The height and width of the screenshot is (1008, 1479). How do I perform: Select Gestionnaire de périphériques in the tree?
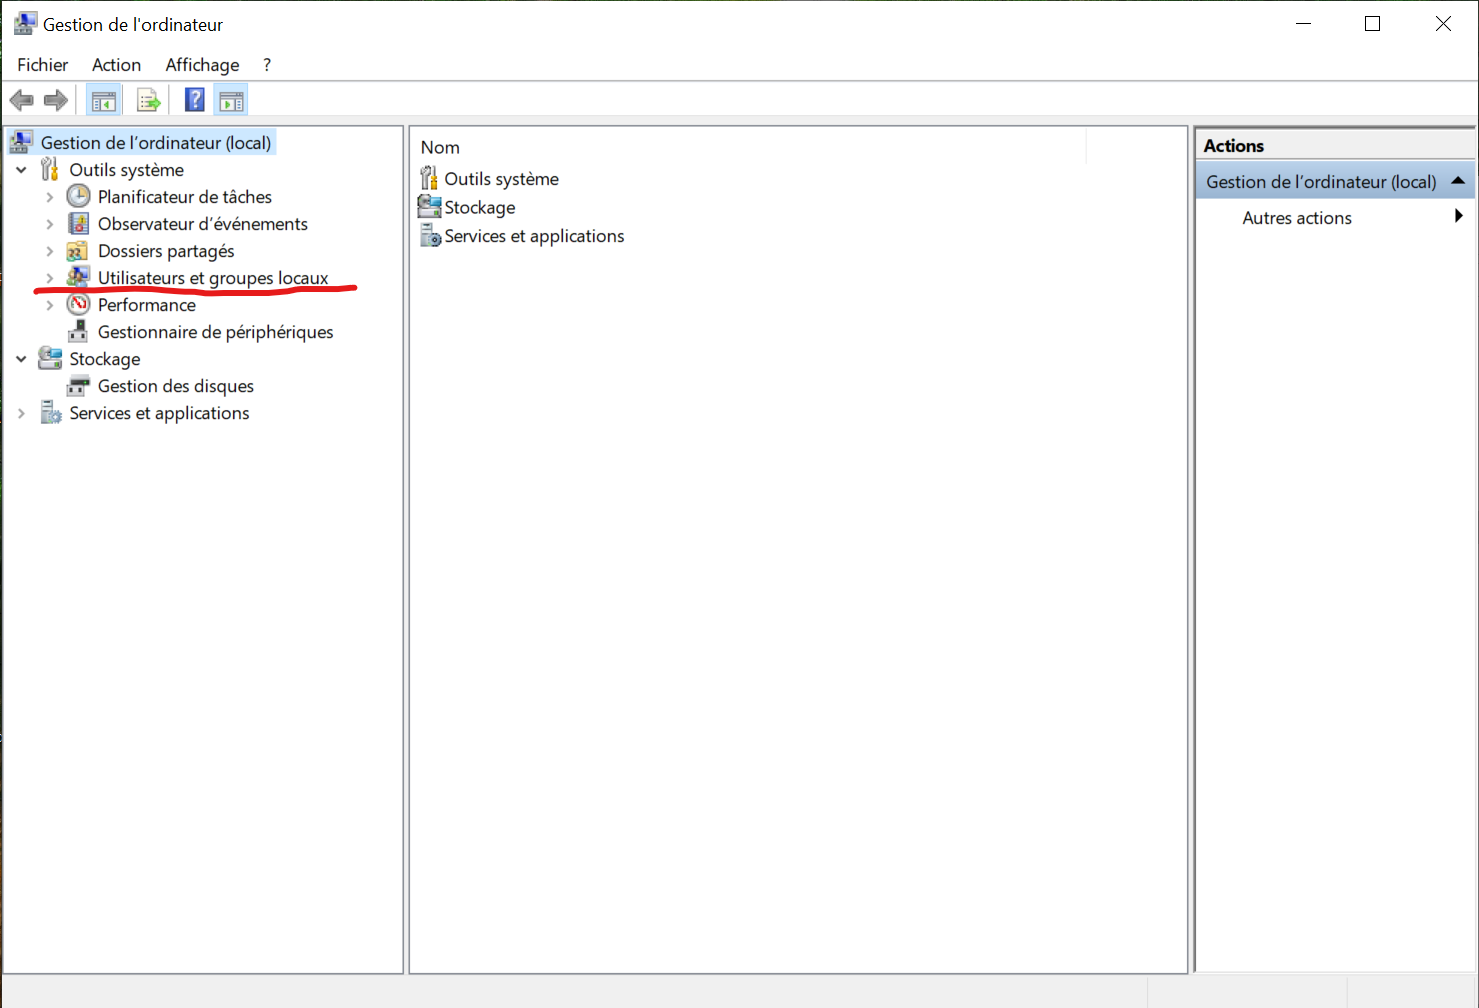(x=216, y=332)
